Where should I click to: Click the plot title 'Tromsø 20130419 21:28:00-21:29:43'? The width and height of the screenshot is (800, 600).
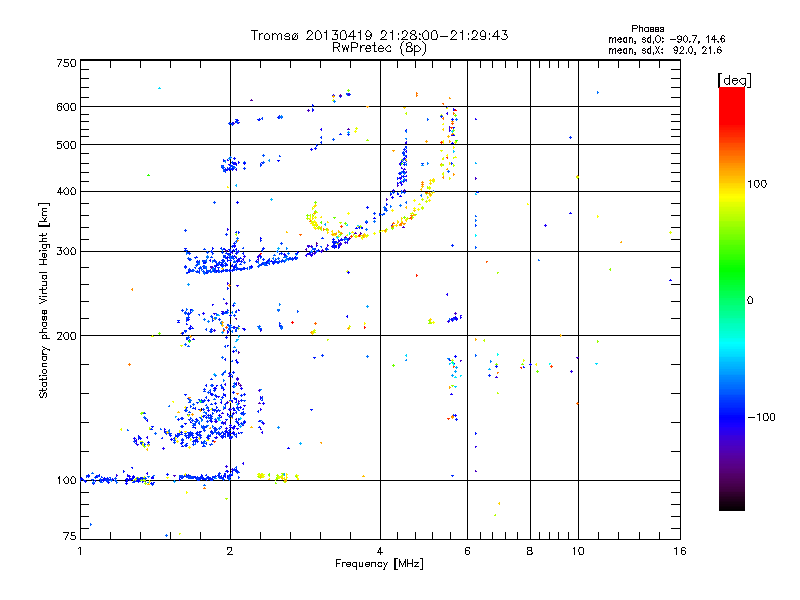tap(379, 35)
